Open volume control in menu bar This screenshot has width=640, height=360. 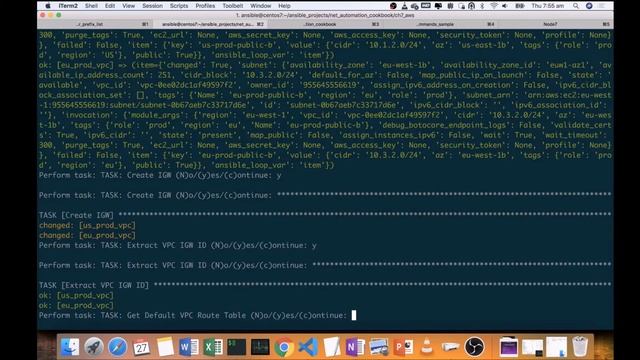tap(505, 6)
